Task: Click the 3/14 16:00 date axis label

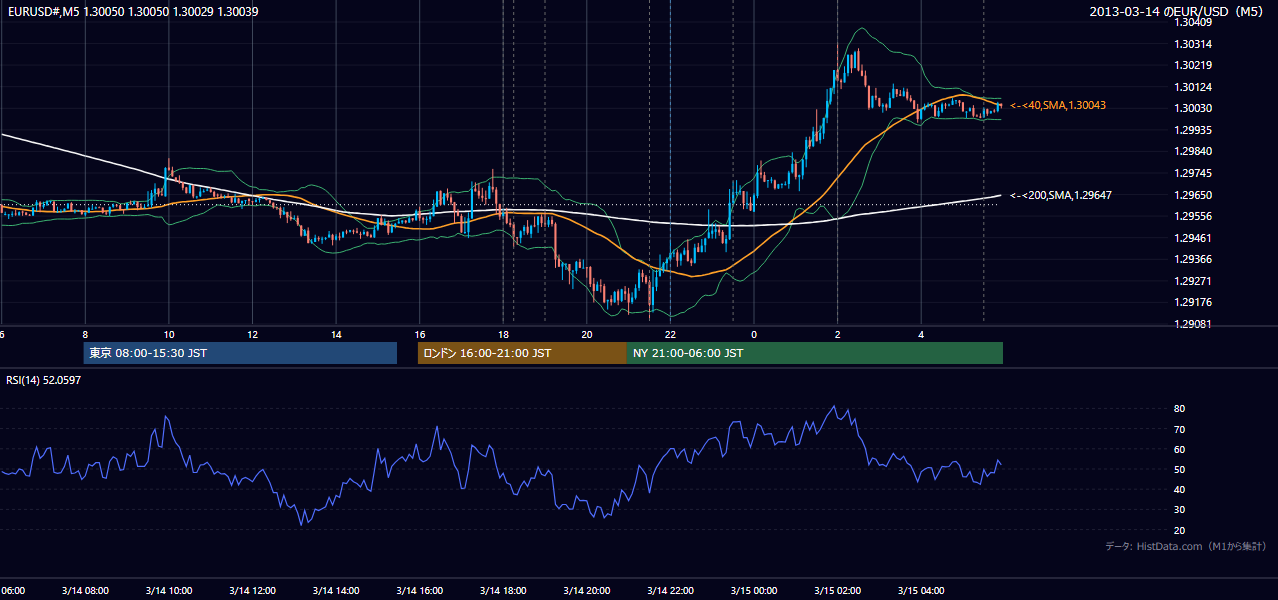Action: pyautogui.click(x=419, y=590)
